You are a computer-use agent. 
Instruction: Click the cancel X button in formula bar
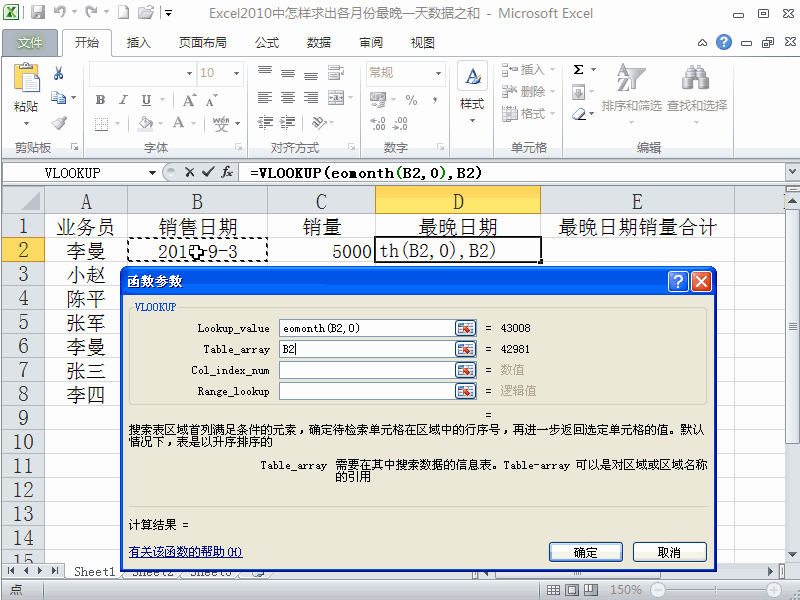pos(190,172)
